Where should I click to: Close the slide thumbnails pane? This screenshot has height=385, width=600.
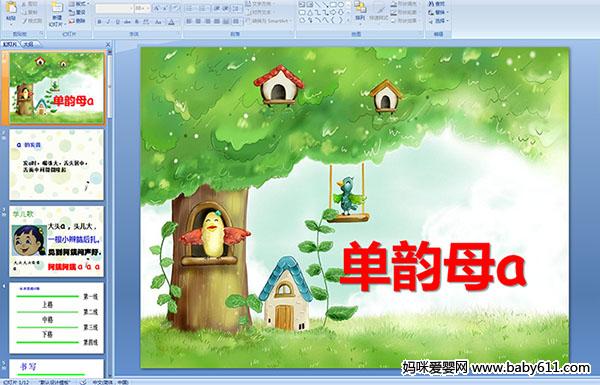point(108,44)
